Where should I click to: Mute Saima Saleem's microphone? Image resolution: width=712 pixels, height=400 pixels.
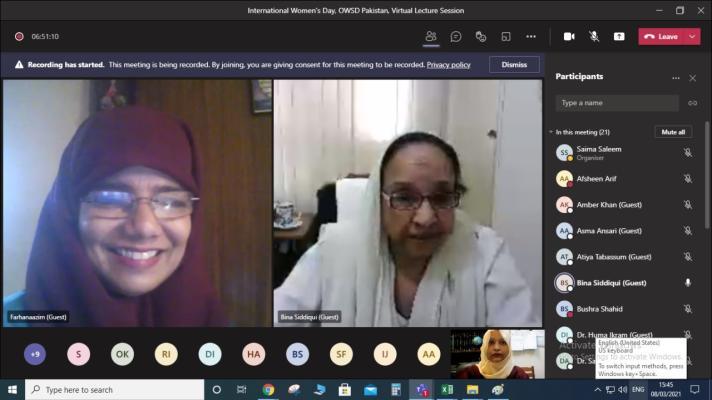(687, 152)
